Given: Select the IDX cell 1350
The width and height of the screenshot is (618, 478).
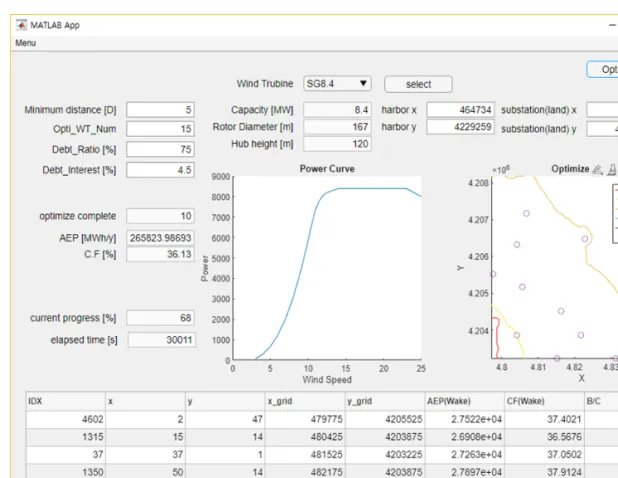Looking at the screenshot, I should [66, 472].
